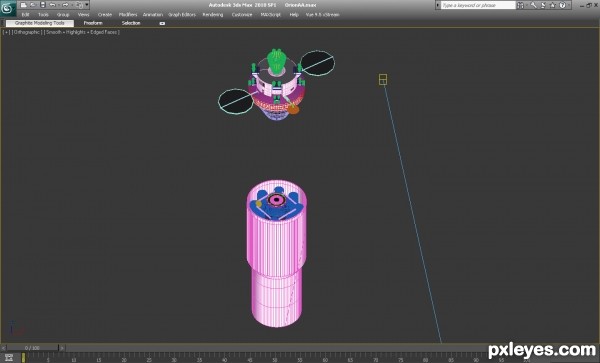Click the Save File icon in quick access toolbar

click(x=42, y=5)
